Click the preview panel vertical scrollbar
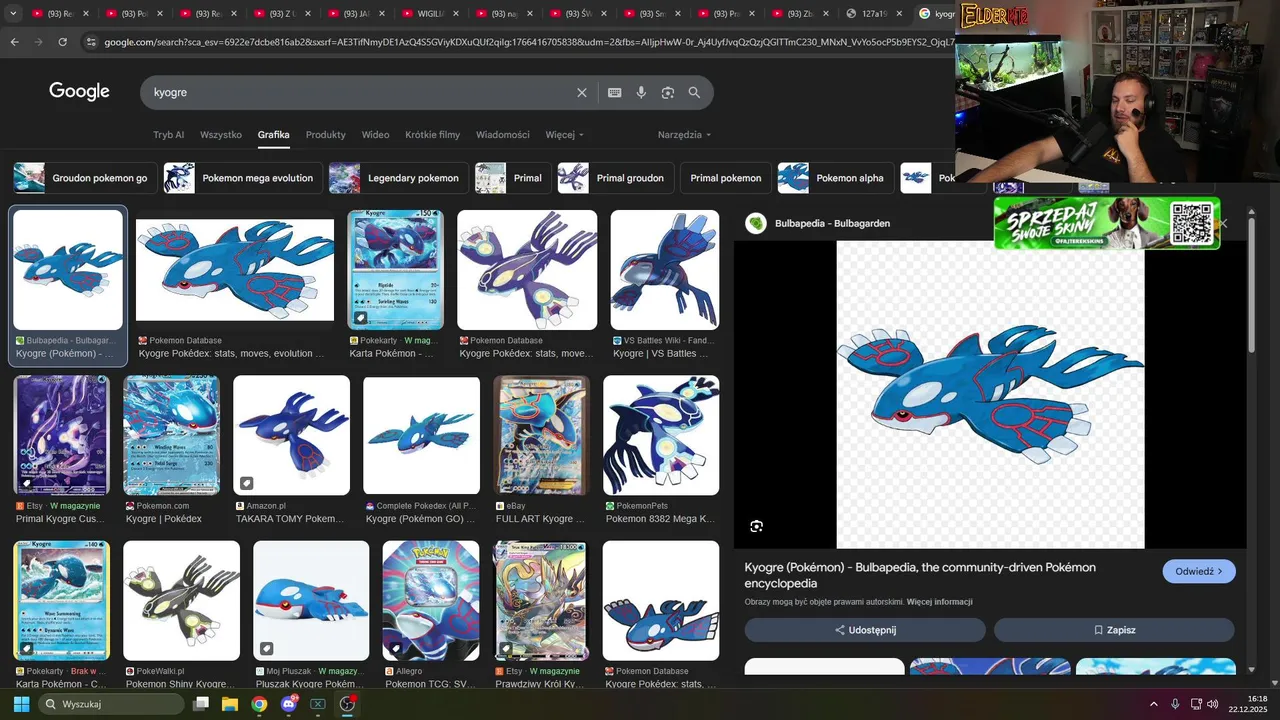Viewport: 1280px width, 720px height. 1251,285
